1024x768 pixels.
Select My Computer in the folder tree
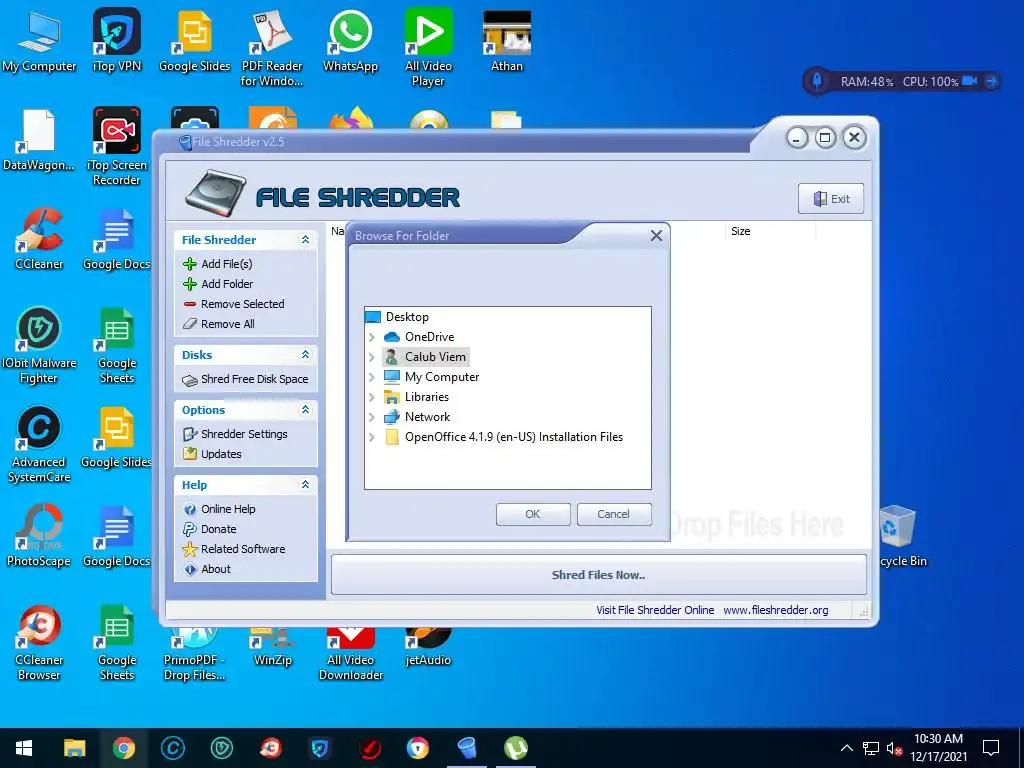pyautogui.click(x=441, y=377)
